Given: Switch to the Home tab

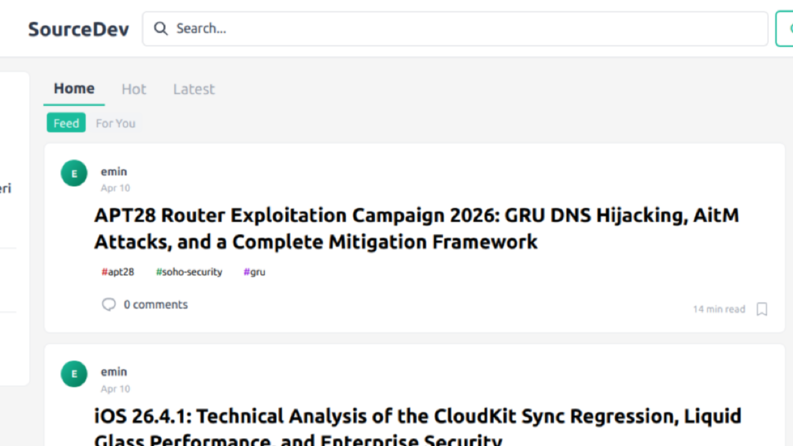Looking at the screenshot, I should (74, 88).
